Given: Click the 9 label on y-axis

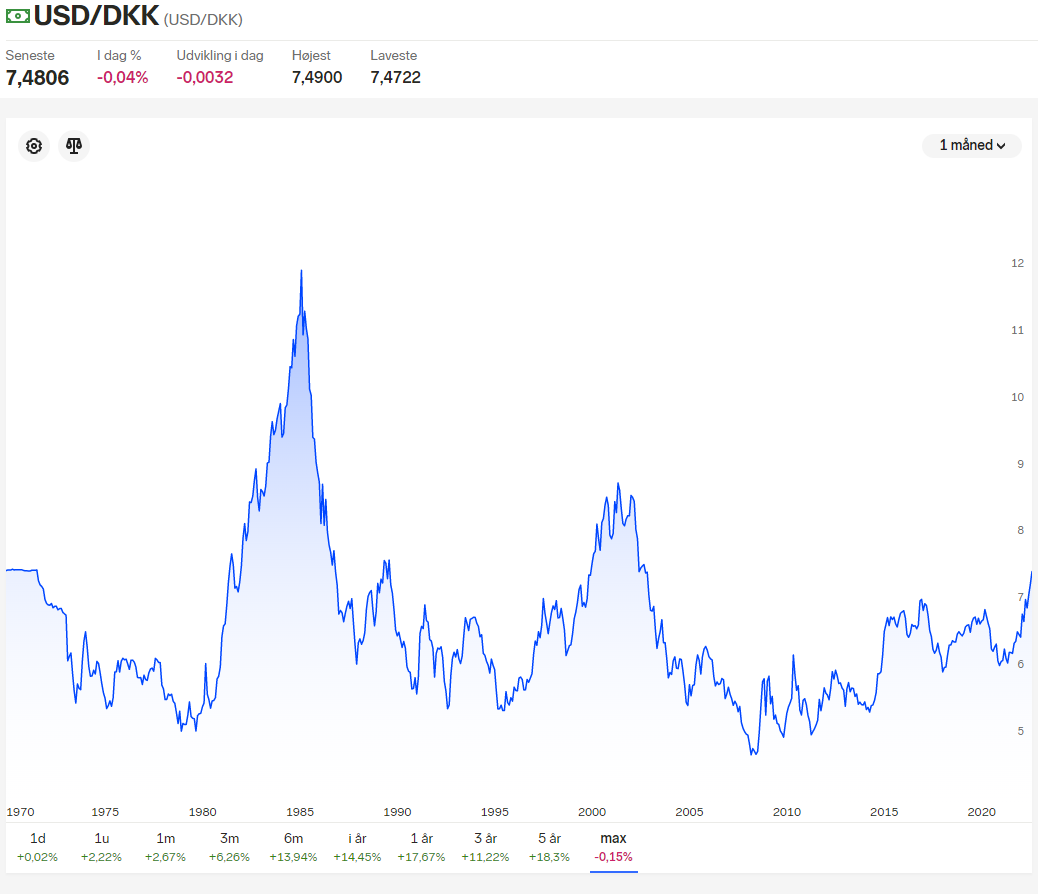Looking at the screenshot, I should coord(1020,464).
